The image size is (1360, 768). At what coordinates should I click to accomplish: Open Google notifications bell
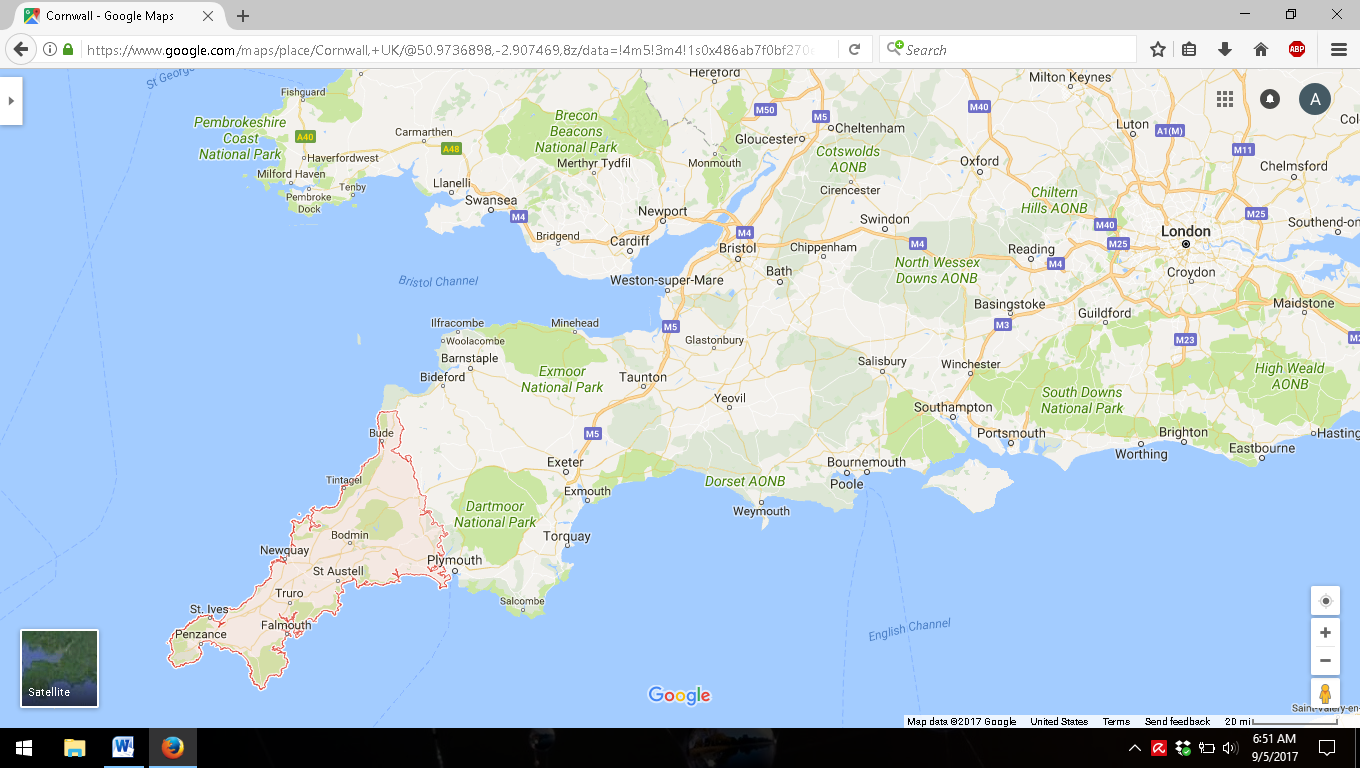pos(1270,98)
